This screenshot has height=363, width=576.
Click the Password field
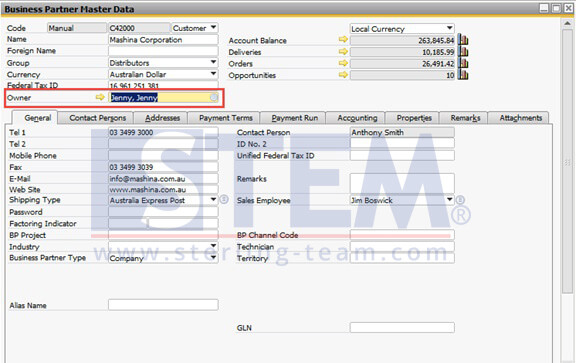click(x=163, y=212)
